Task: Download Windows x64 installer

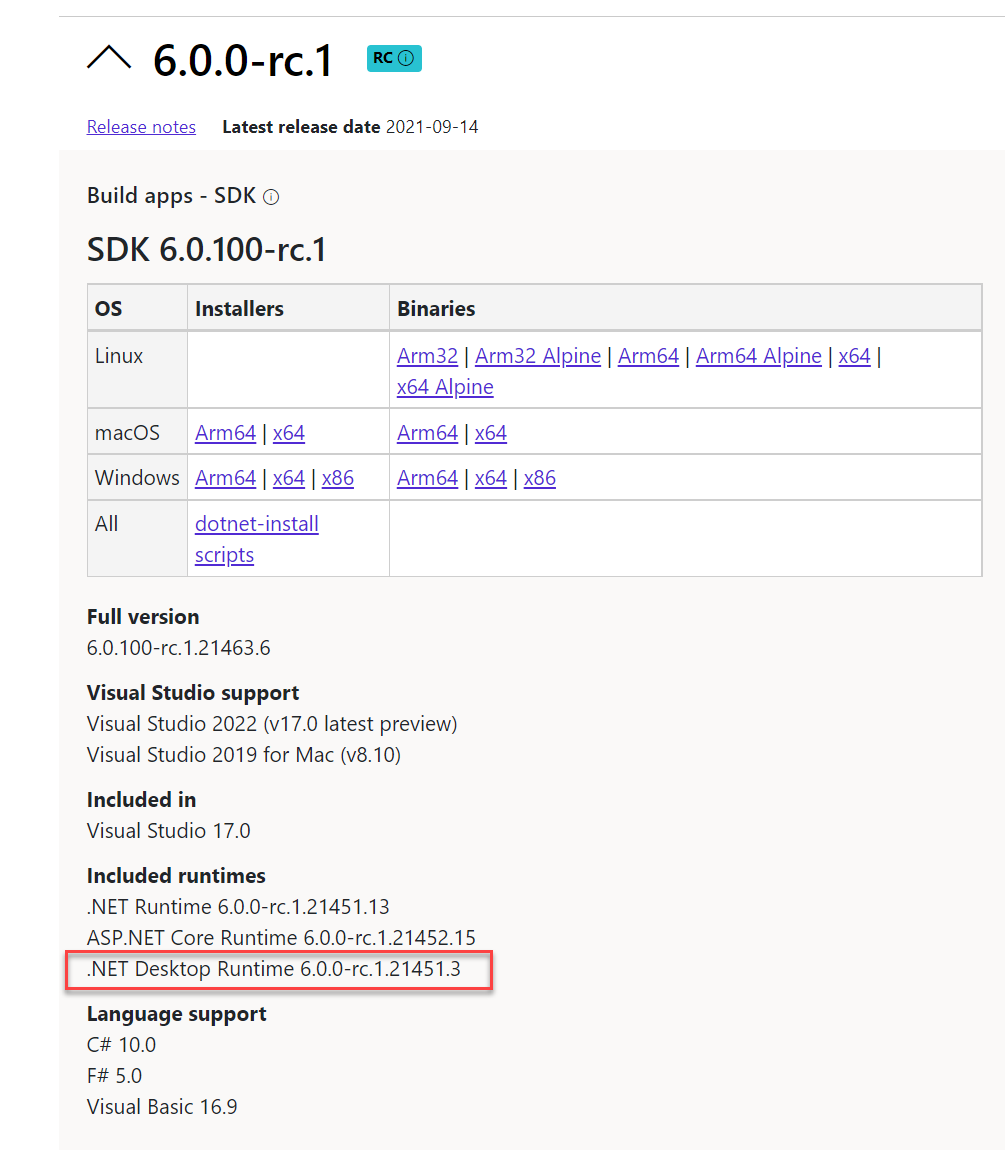Action: pyautogui.click(x=288, y=478)
